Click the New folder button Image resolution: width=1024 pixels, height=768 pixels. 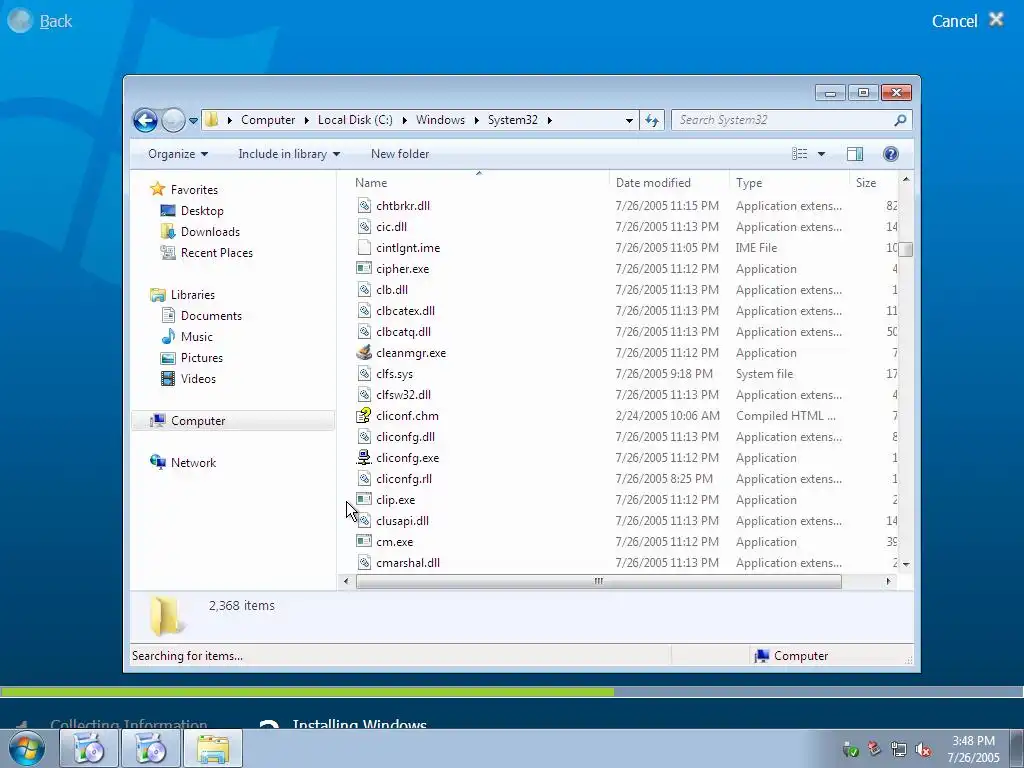pyautogui.click(x=400, y=154)
